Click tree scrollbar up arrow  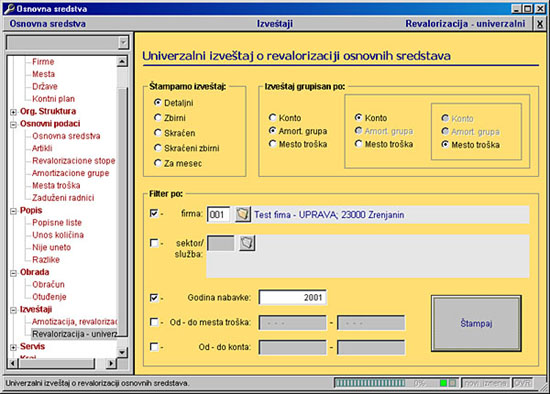122,62
